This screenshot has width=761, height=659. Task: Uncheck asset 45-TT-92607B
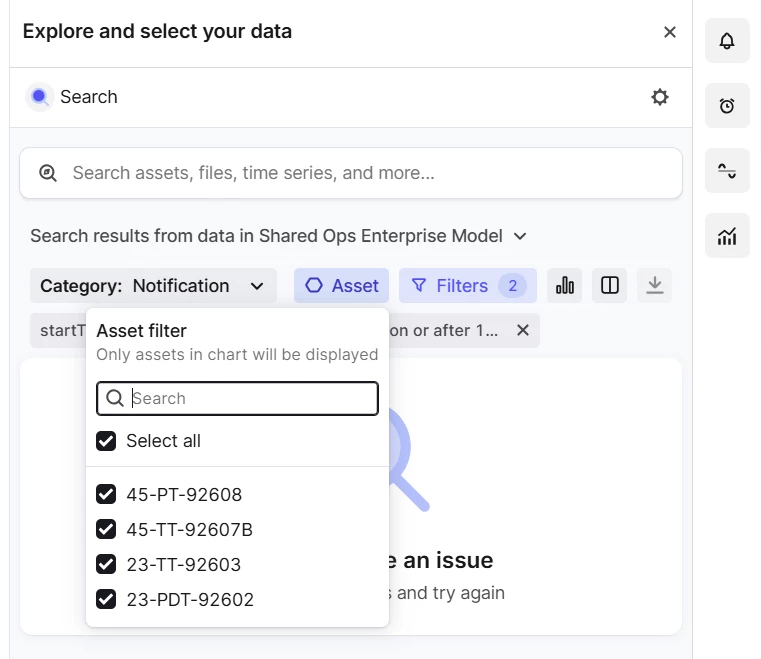pyautogui.click(x=106, y=529)
